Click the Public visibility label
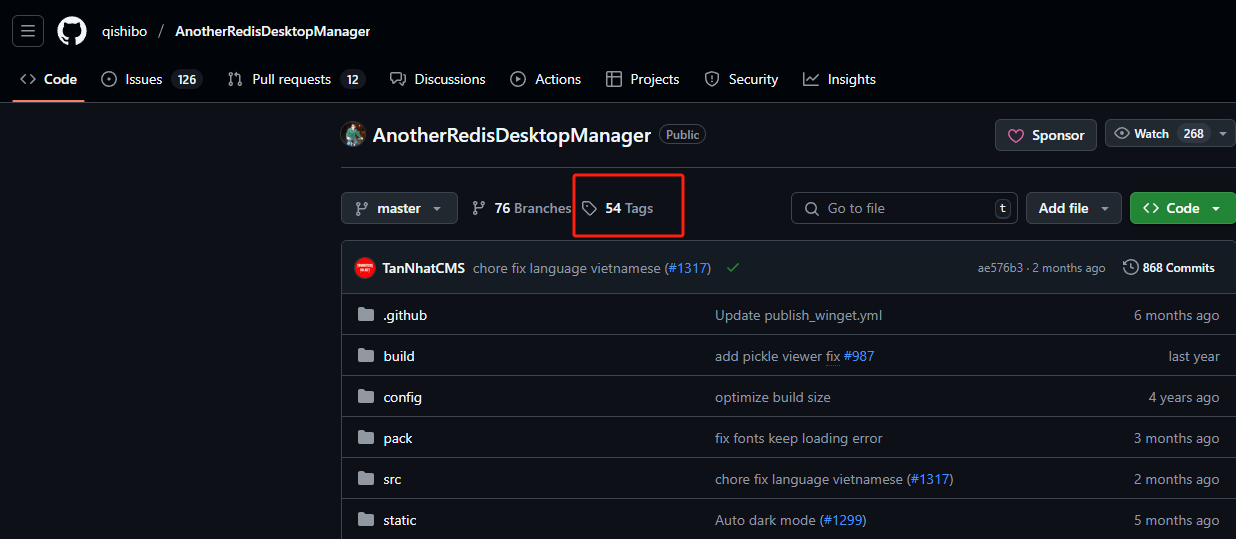Screen dimensions: 1236x539 tap(683, 135)
